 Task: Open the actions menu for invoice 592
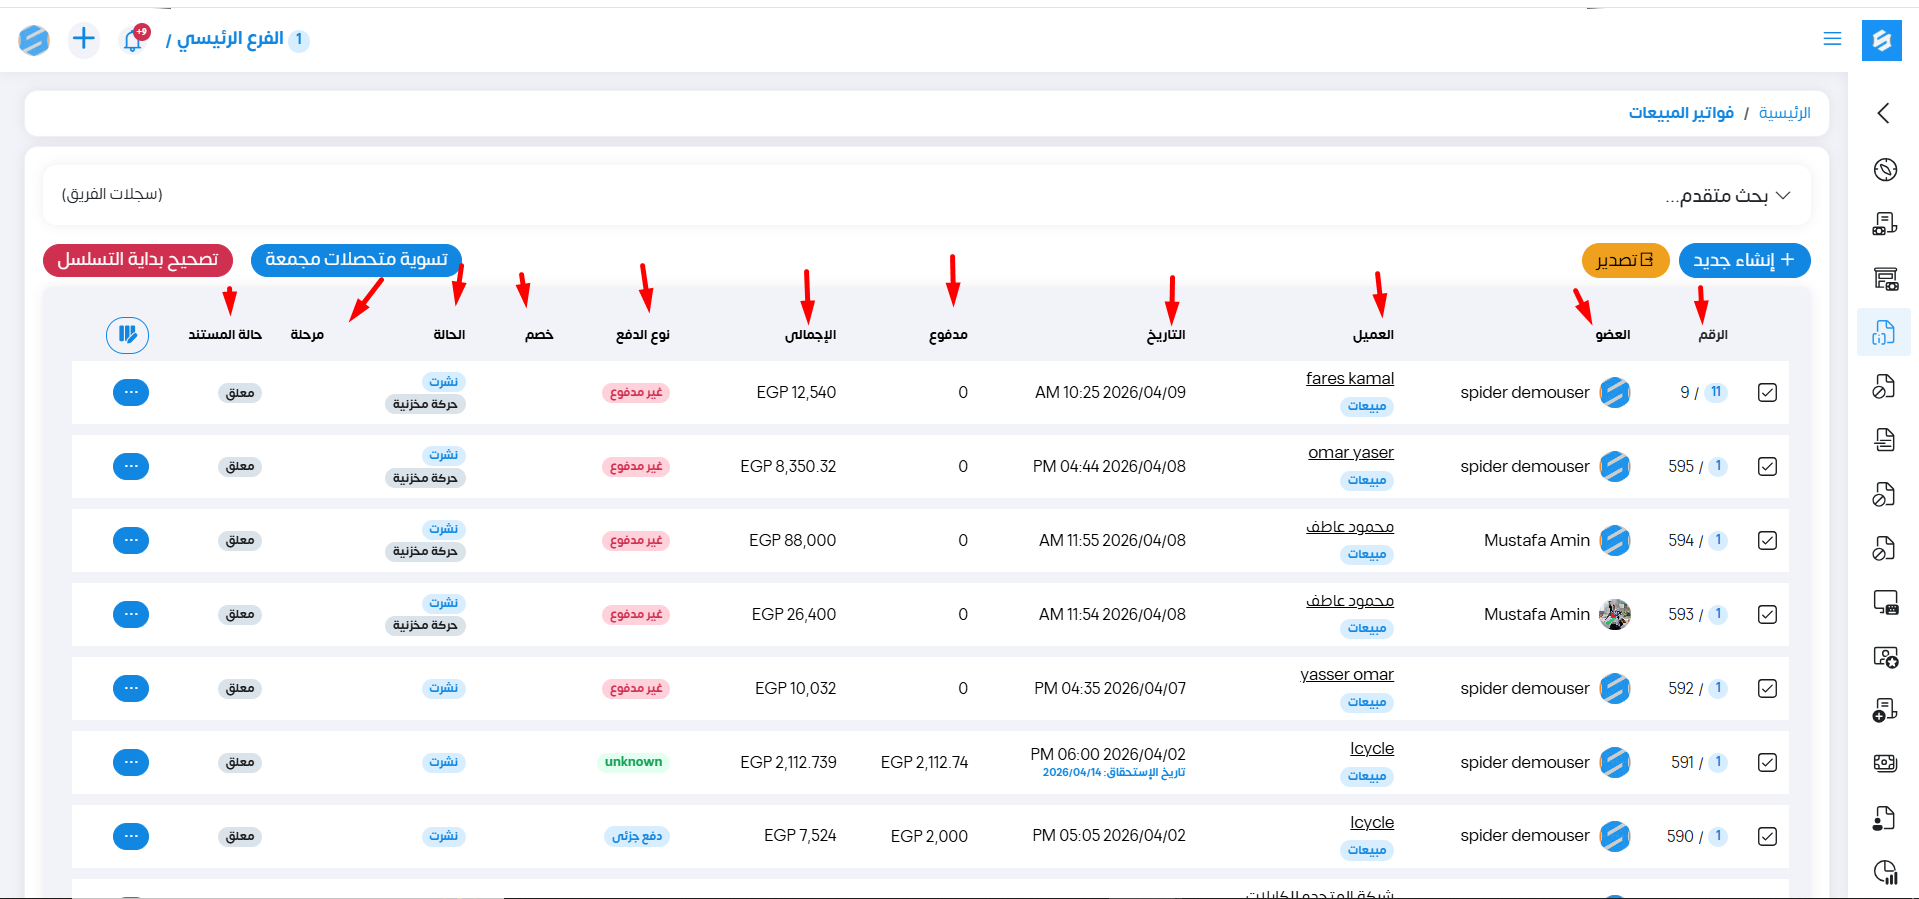click(x=131, y=688)
